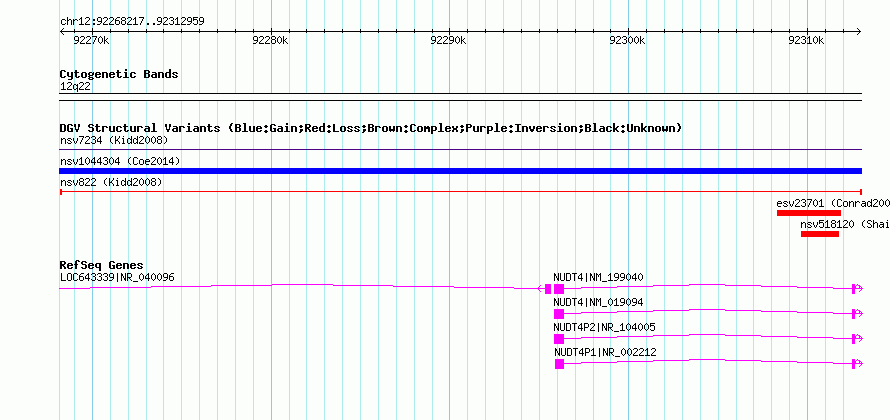Click the 92310k ruler tick label
Viewport: 890px width, 420px height.
click(806, 40)
